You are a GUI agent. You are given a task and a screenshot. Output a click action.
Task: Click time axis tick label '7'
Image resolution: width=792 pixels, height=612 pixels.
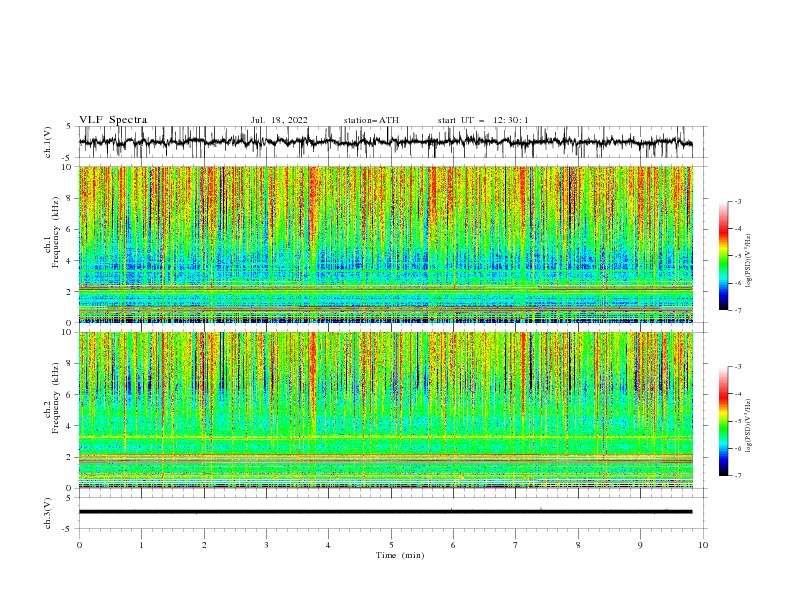pos(516,545)
